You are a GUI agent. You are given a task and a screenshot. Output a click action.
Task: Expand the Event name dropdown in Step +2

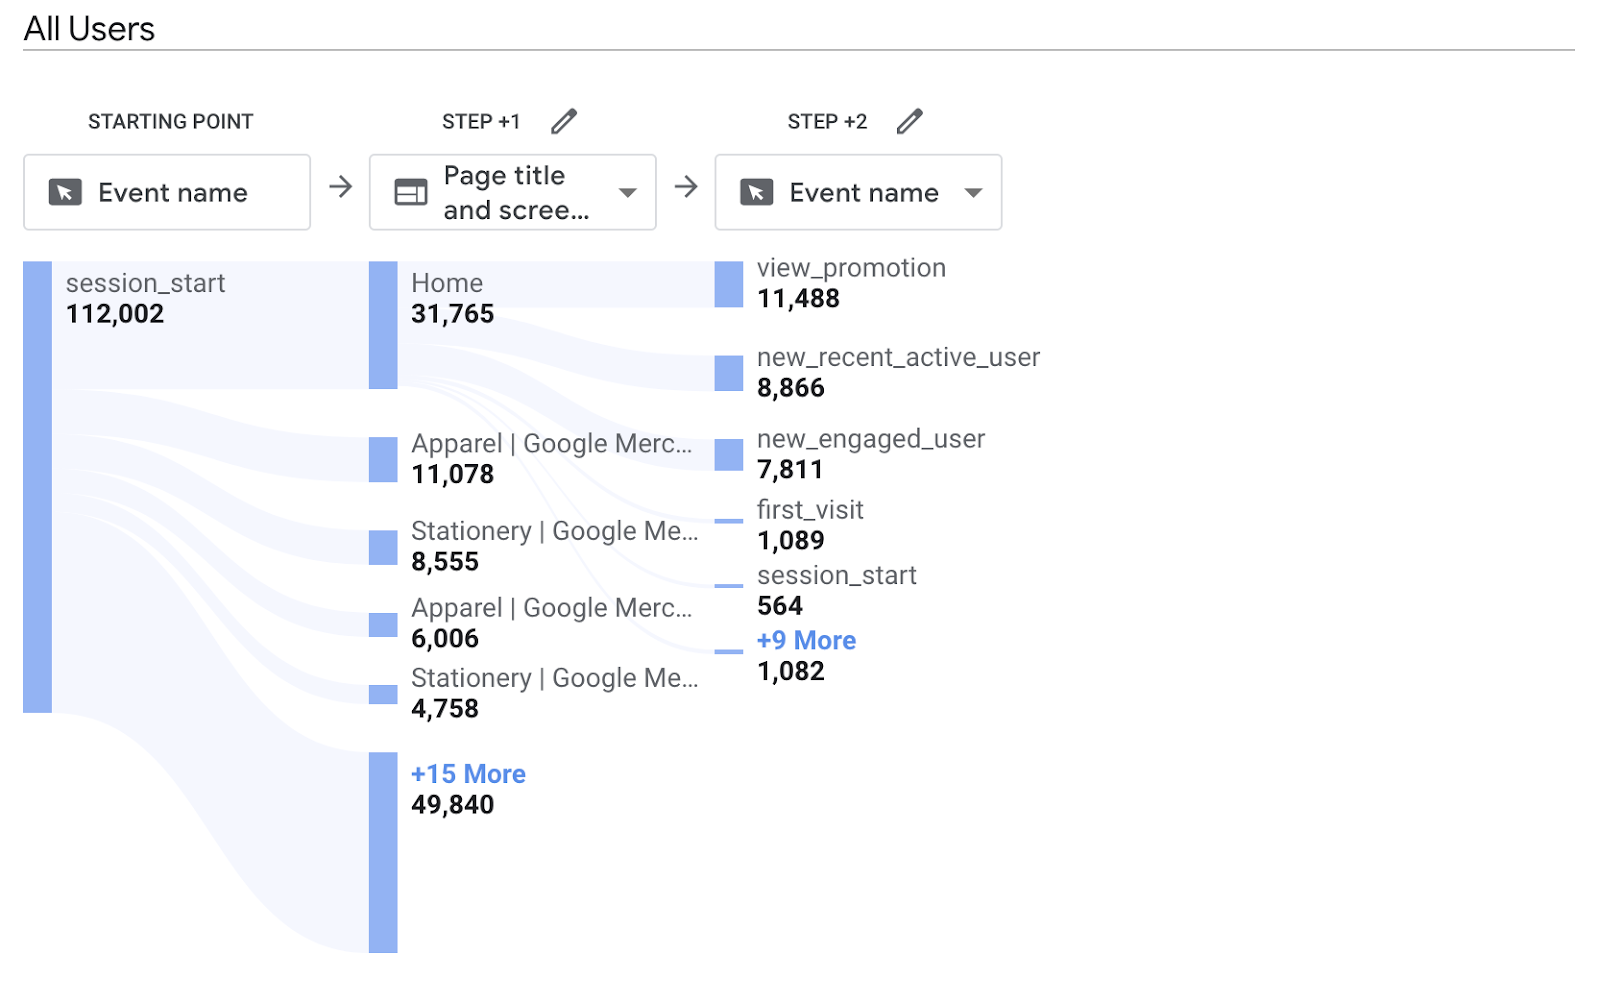pos(973,194)
